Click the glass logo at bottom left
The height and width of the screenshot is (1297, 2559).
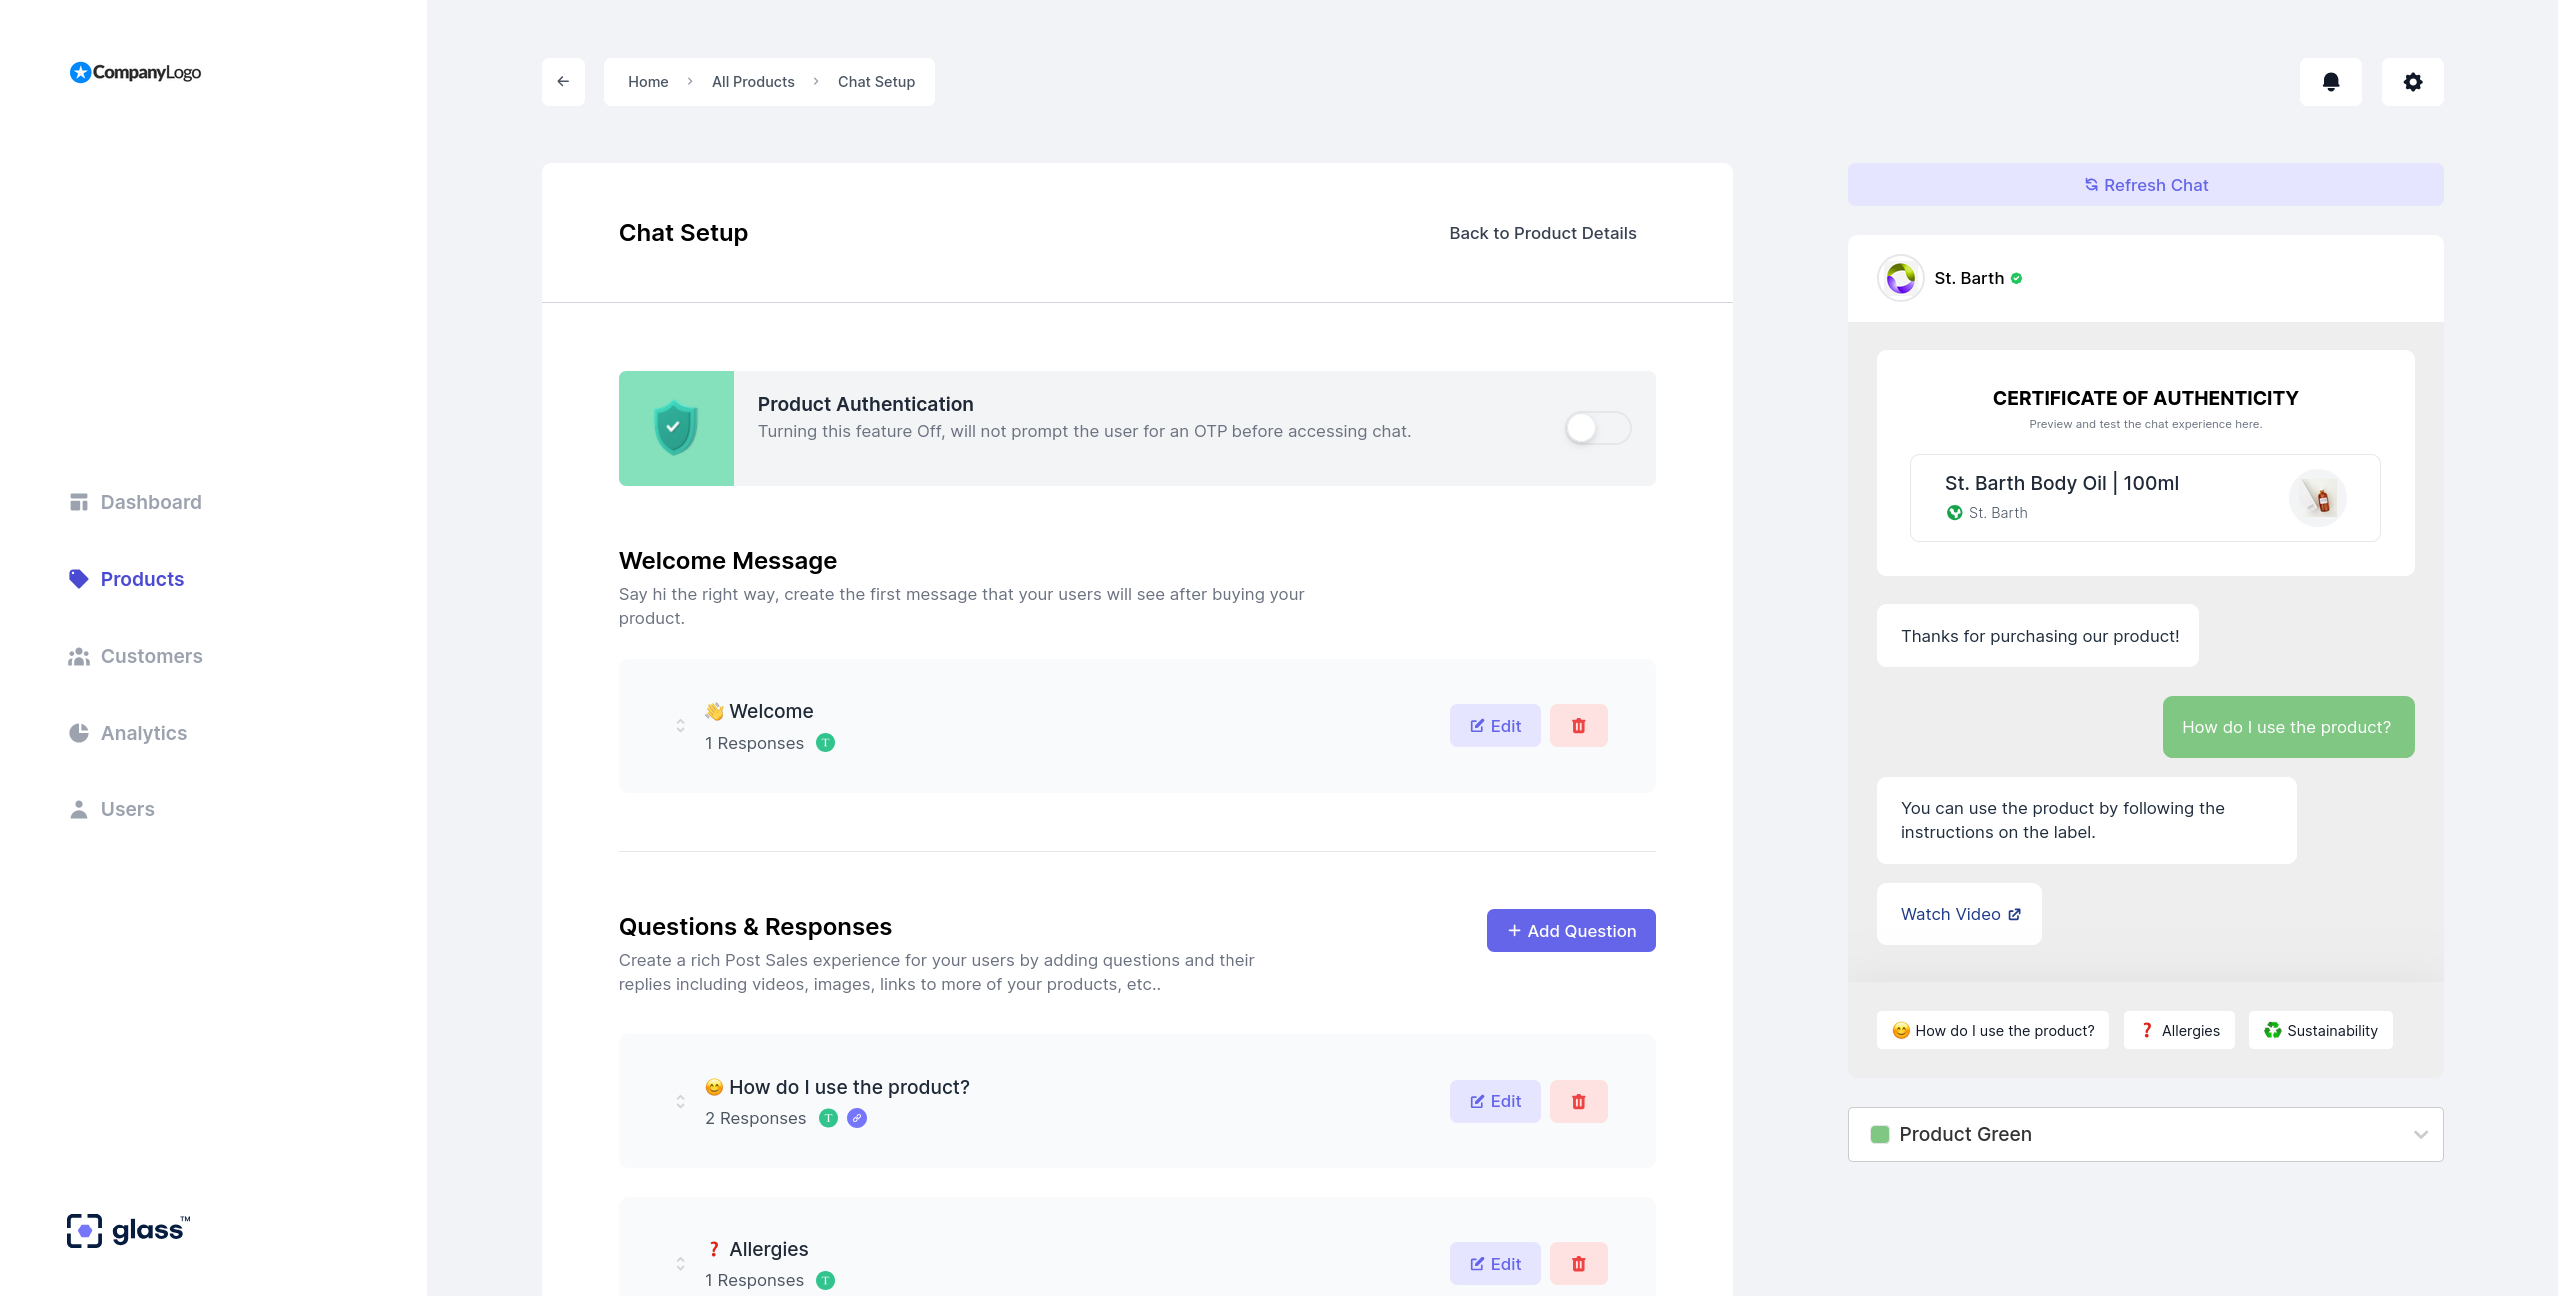point(126,1230)
